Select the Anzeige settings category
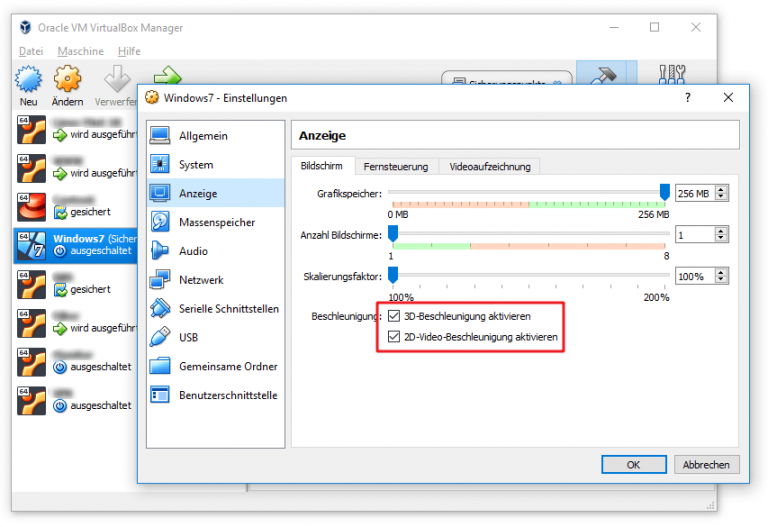Viewport: 768px width, 527px height. pyautogui.click(x=216, y=193)
